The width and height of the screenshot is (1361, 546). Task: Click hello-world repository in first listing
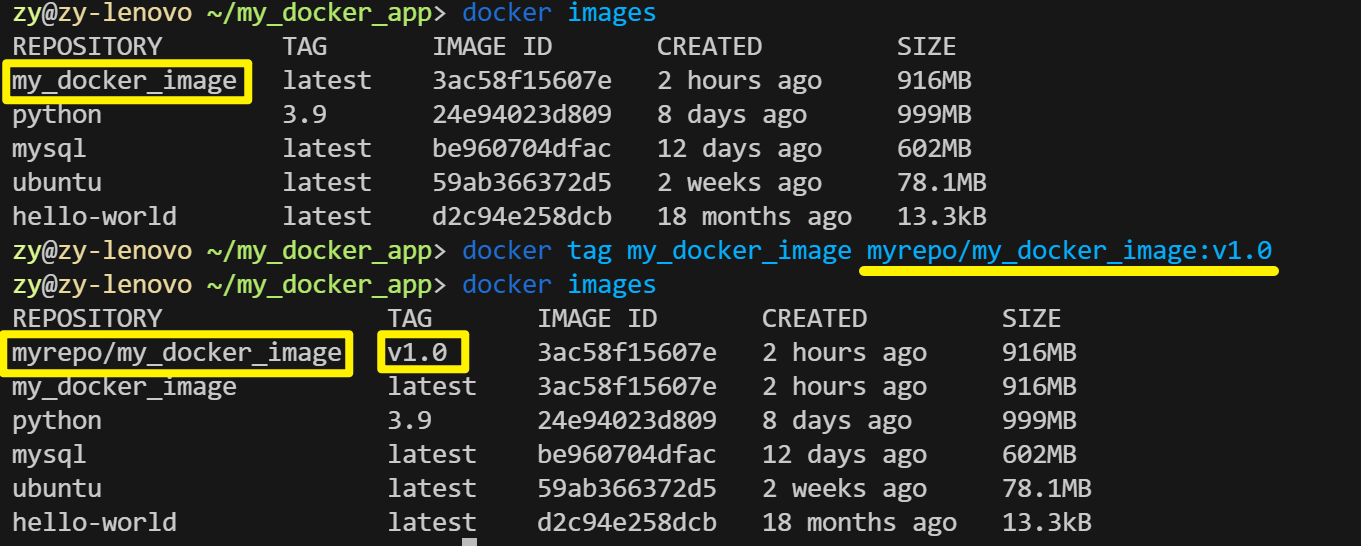tap(94, 217)
